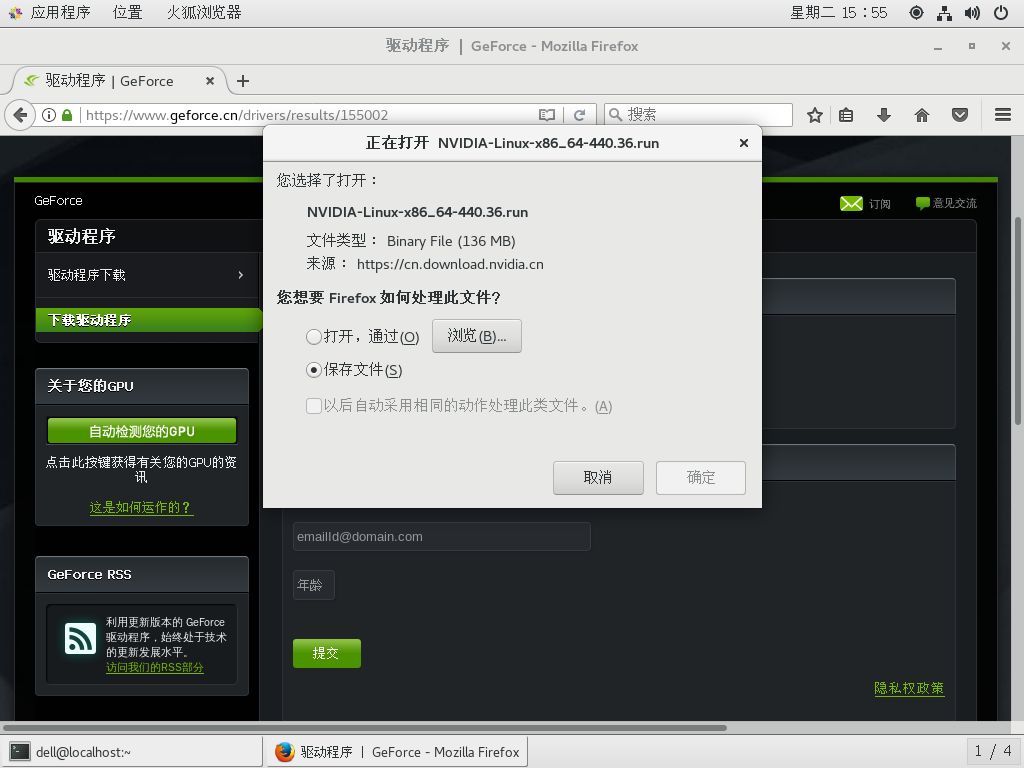Click the Binary File (136 MB) text
The height and width of the screenshot is (768, 1024).
[x=451, y=241]
